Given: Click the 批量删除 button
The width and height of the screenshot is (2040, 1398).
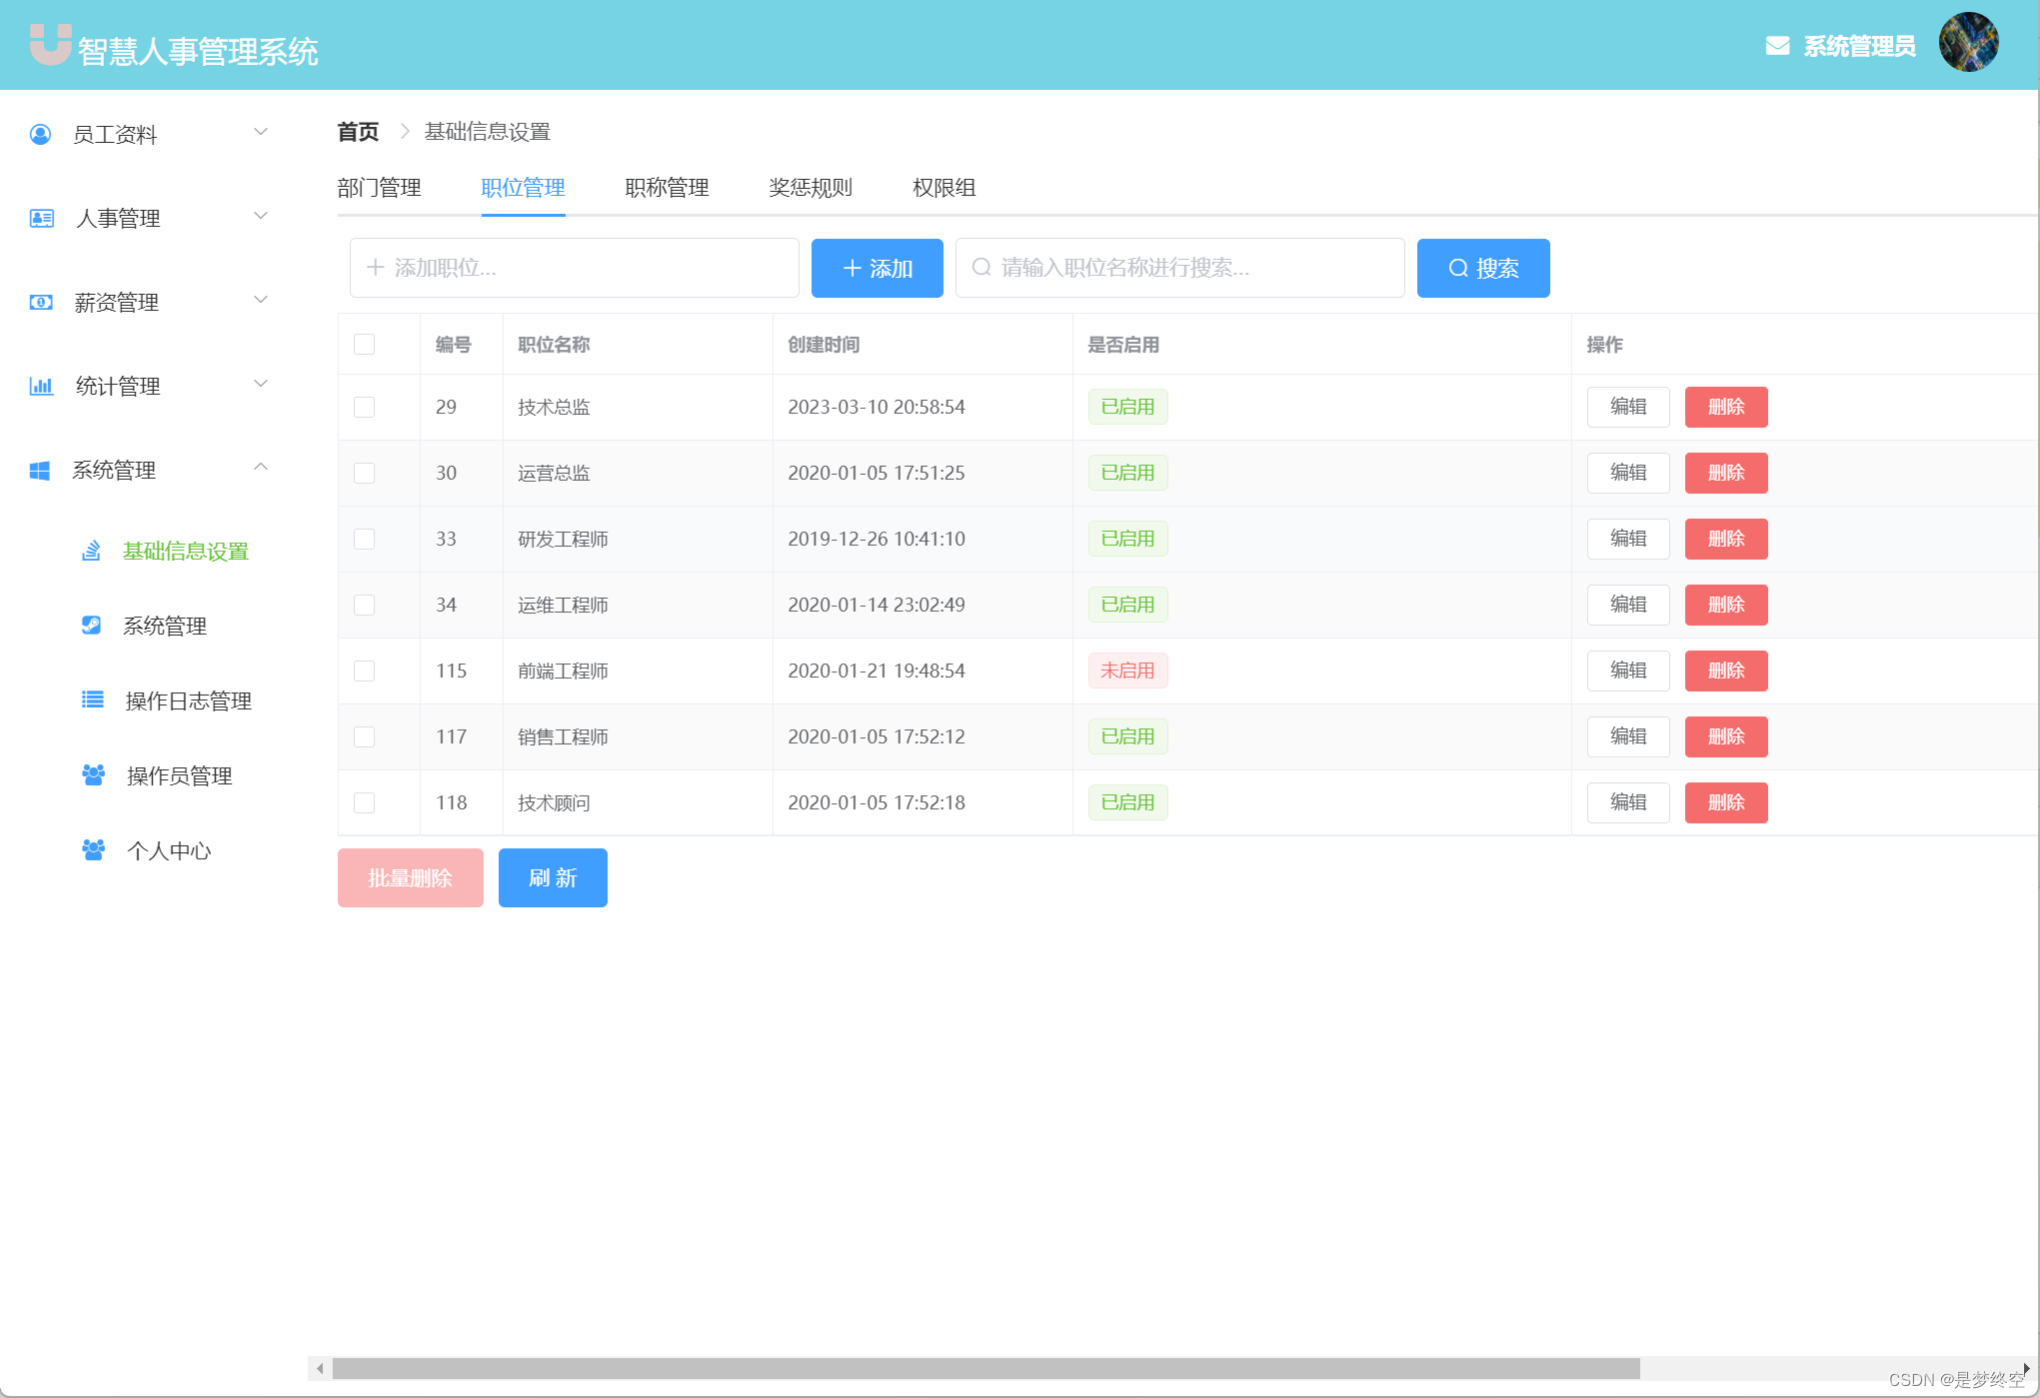Looking at the screenshot, I should click(410, 877).
